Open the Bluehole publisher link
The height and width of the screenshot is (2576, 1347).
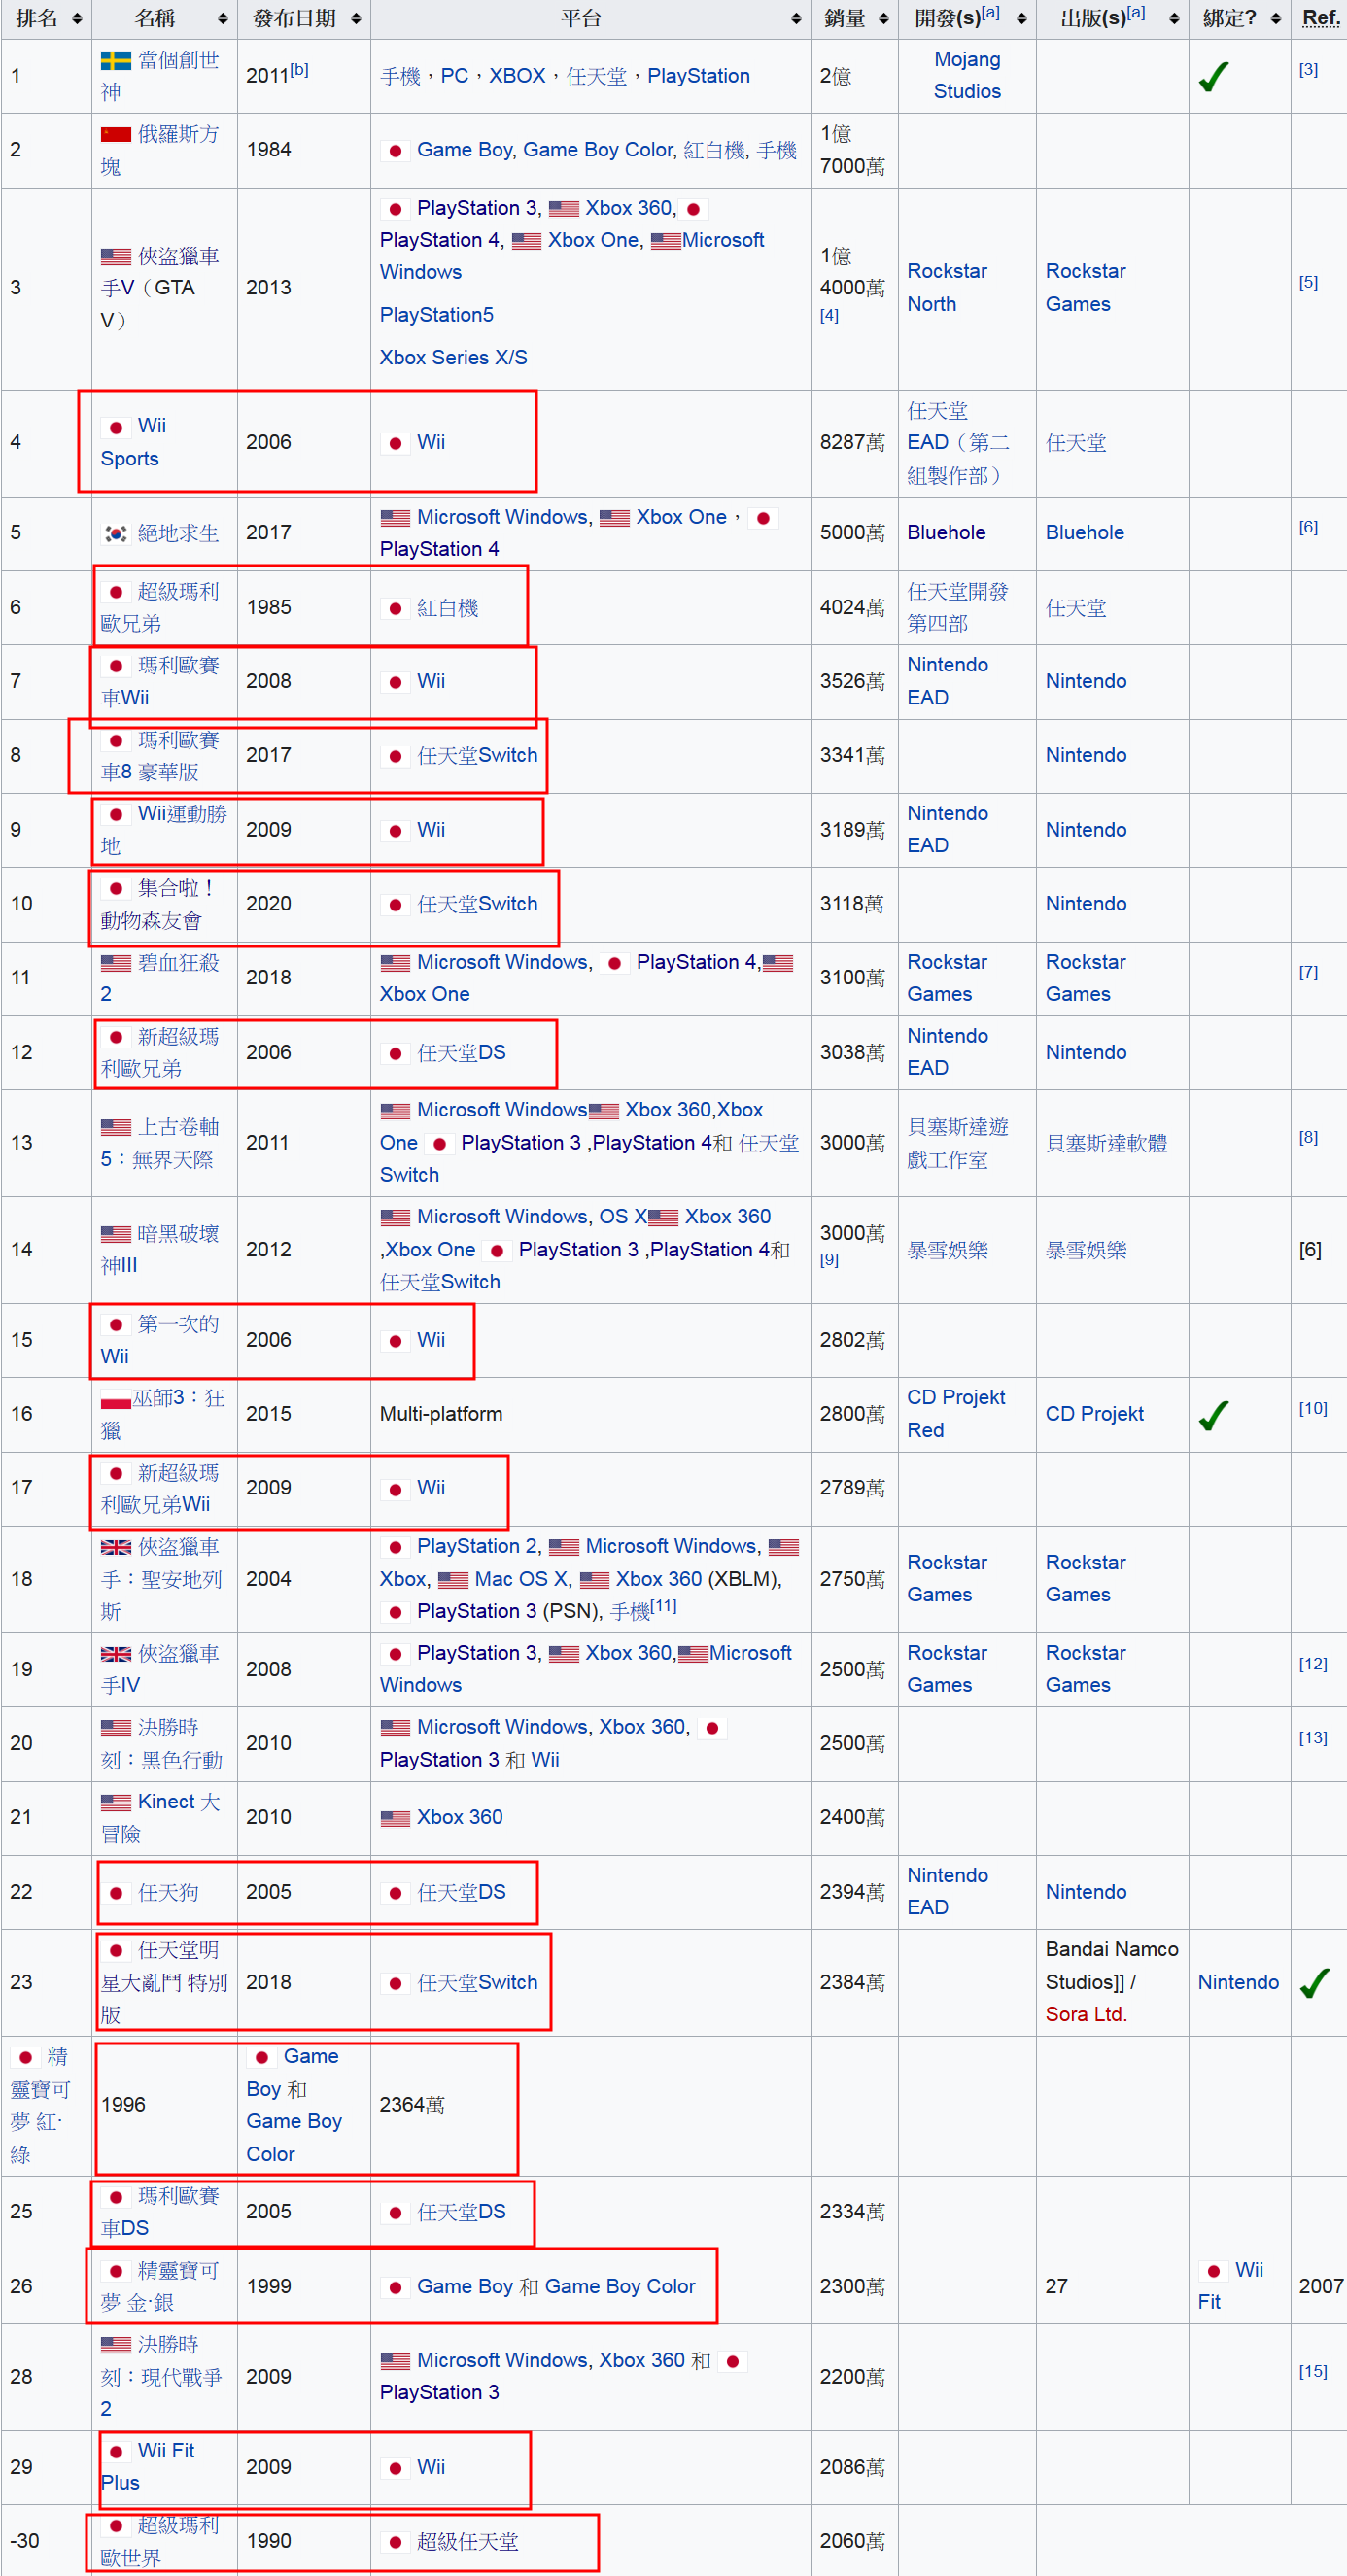[1085, 533]
